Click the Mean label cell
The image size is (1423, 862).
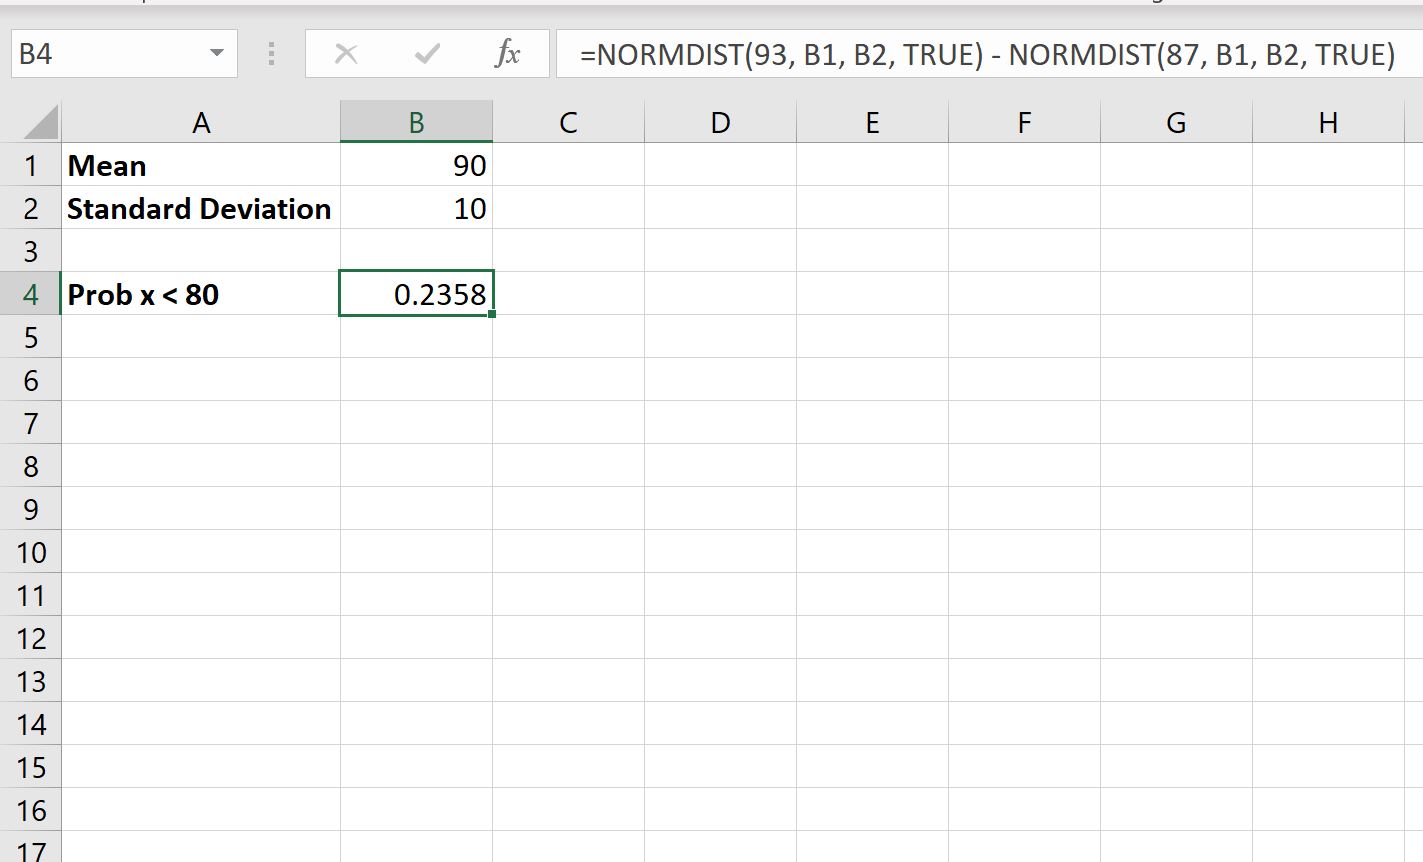tap(200, 165)
